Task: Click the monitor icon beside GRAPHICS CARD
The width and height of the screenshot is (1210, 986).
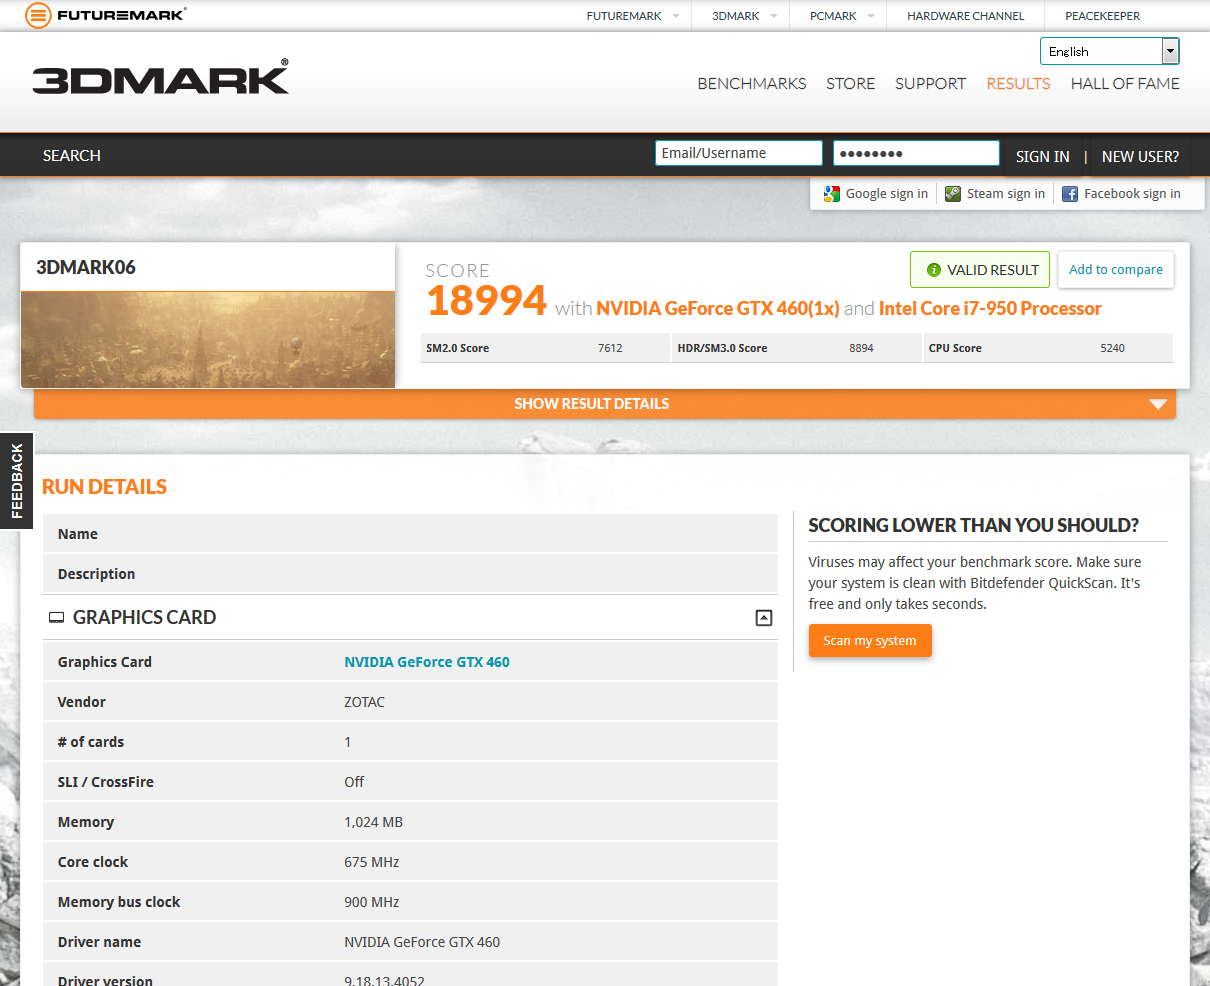Action: [x=57, y=618]
